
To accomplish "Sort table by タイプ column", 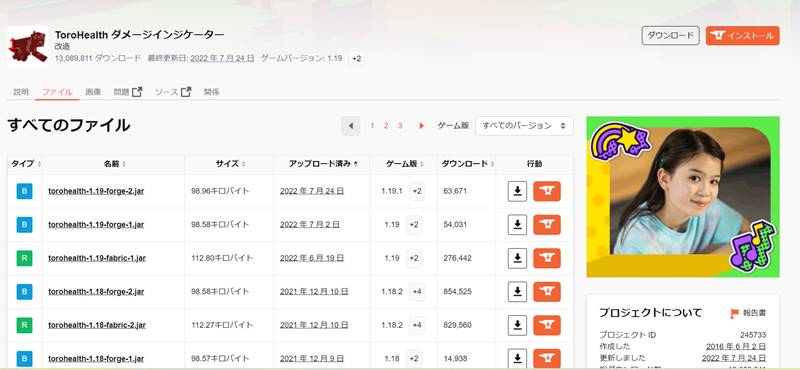I will pos(26,164).
